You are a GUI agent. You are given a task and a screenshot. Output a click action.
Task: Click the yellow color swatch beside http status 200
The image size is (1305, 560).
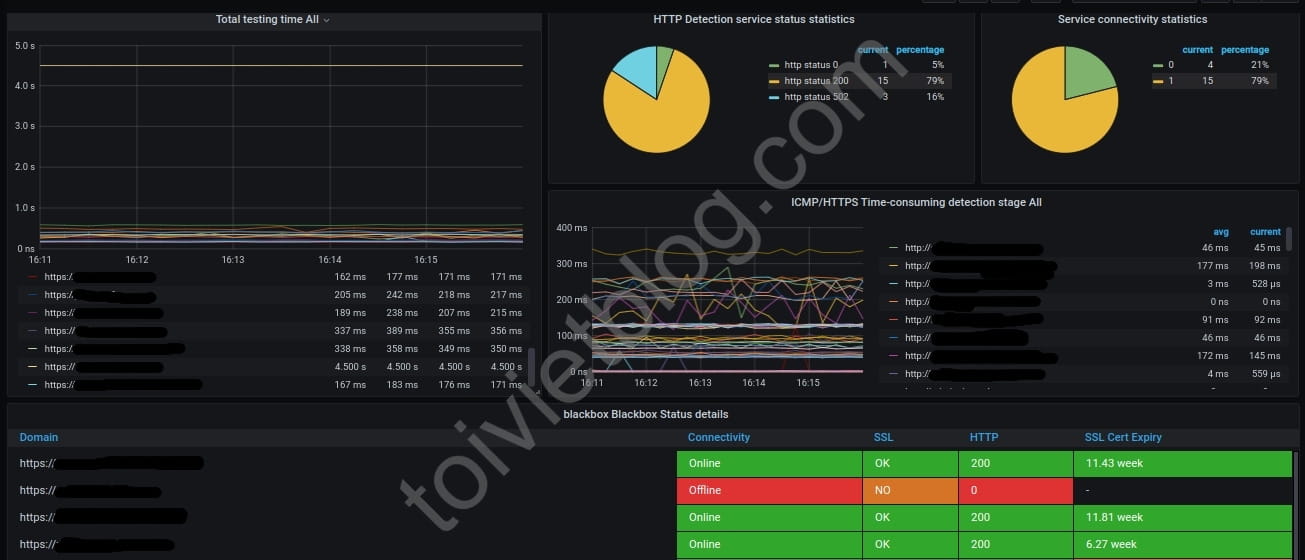pyautogui.click(x=774, y=81)
